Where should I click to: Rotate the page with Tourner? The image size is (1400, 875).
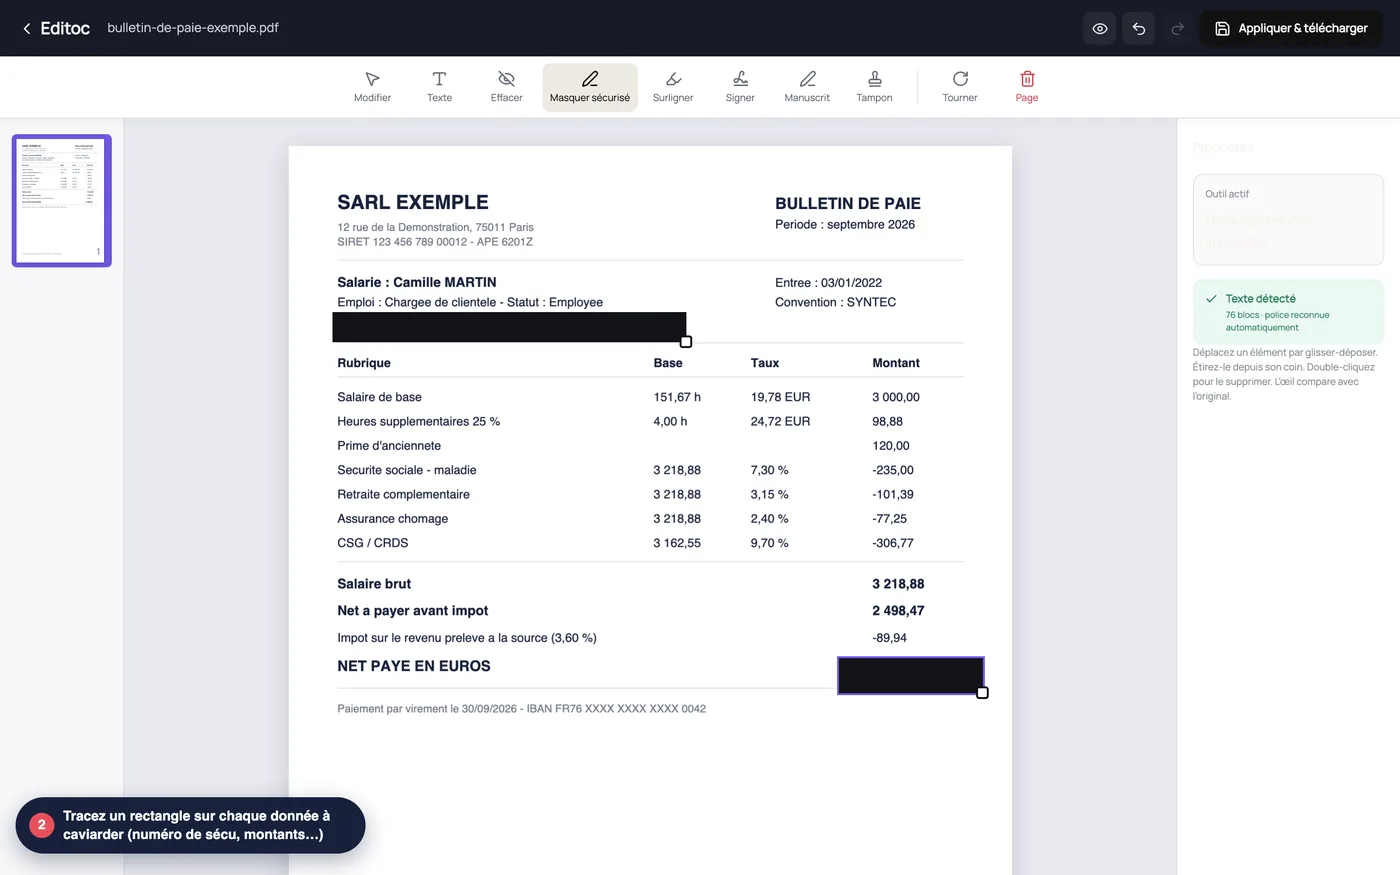point(960,87)
